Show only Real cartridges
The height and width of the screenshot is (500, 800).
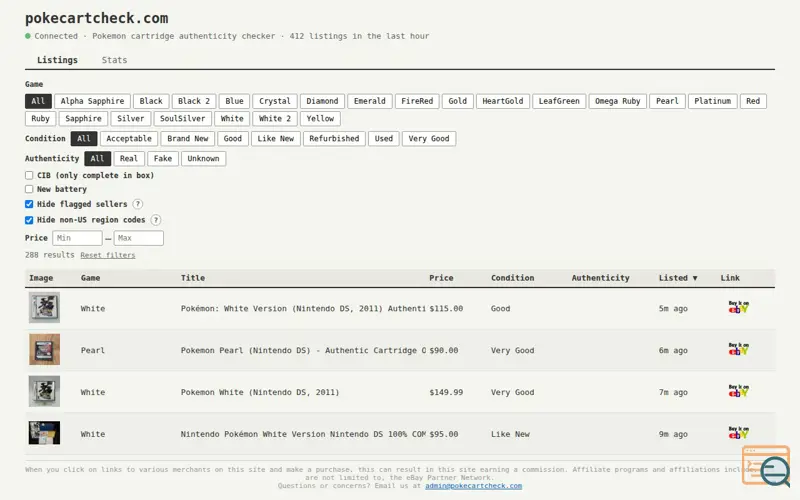point(129,159)
